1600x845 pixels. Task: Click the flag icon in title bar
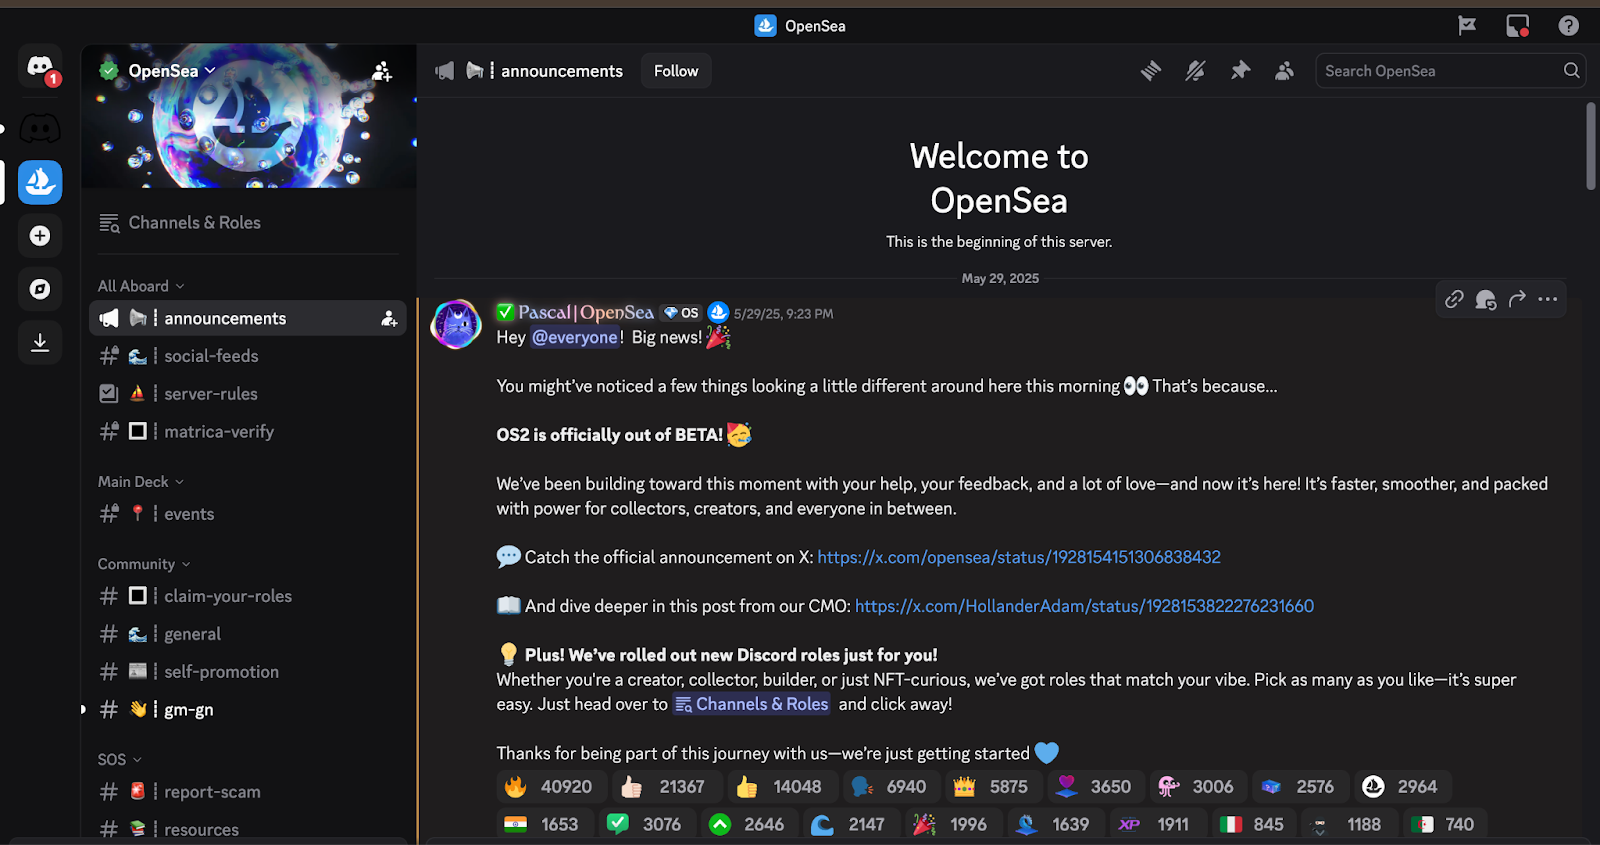pos(1467,26)
